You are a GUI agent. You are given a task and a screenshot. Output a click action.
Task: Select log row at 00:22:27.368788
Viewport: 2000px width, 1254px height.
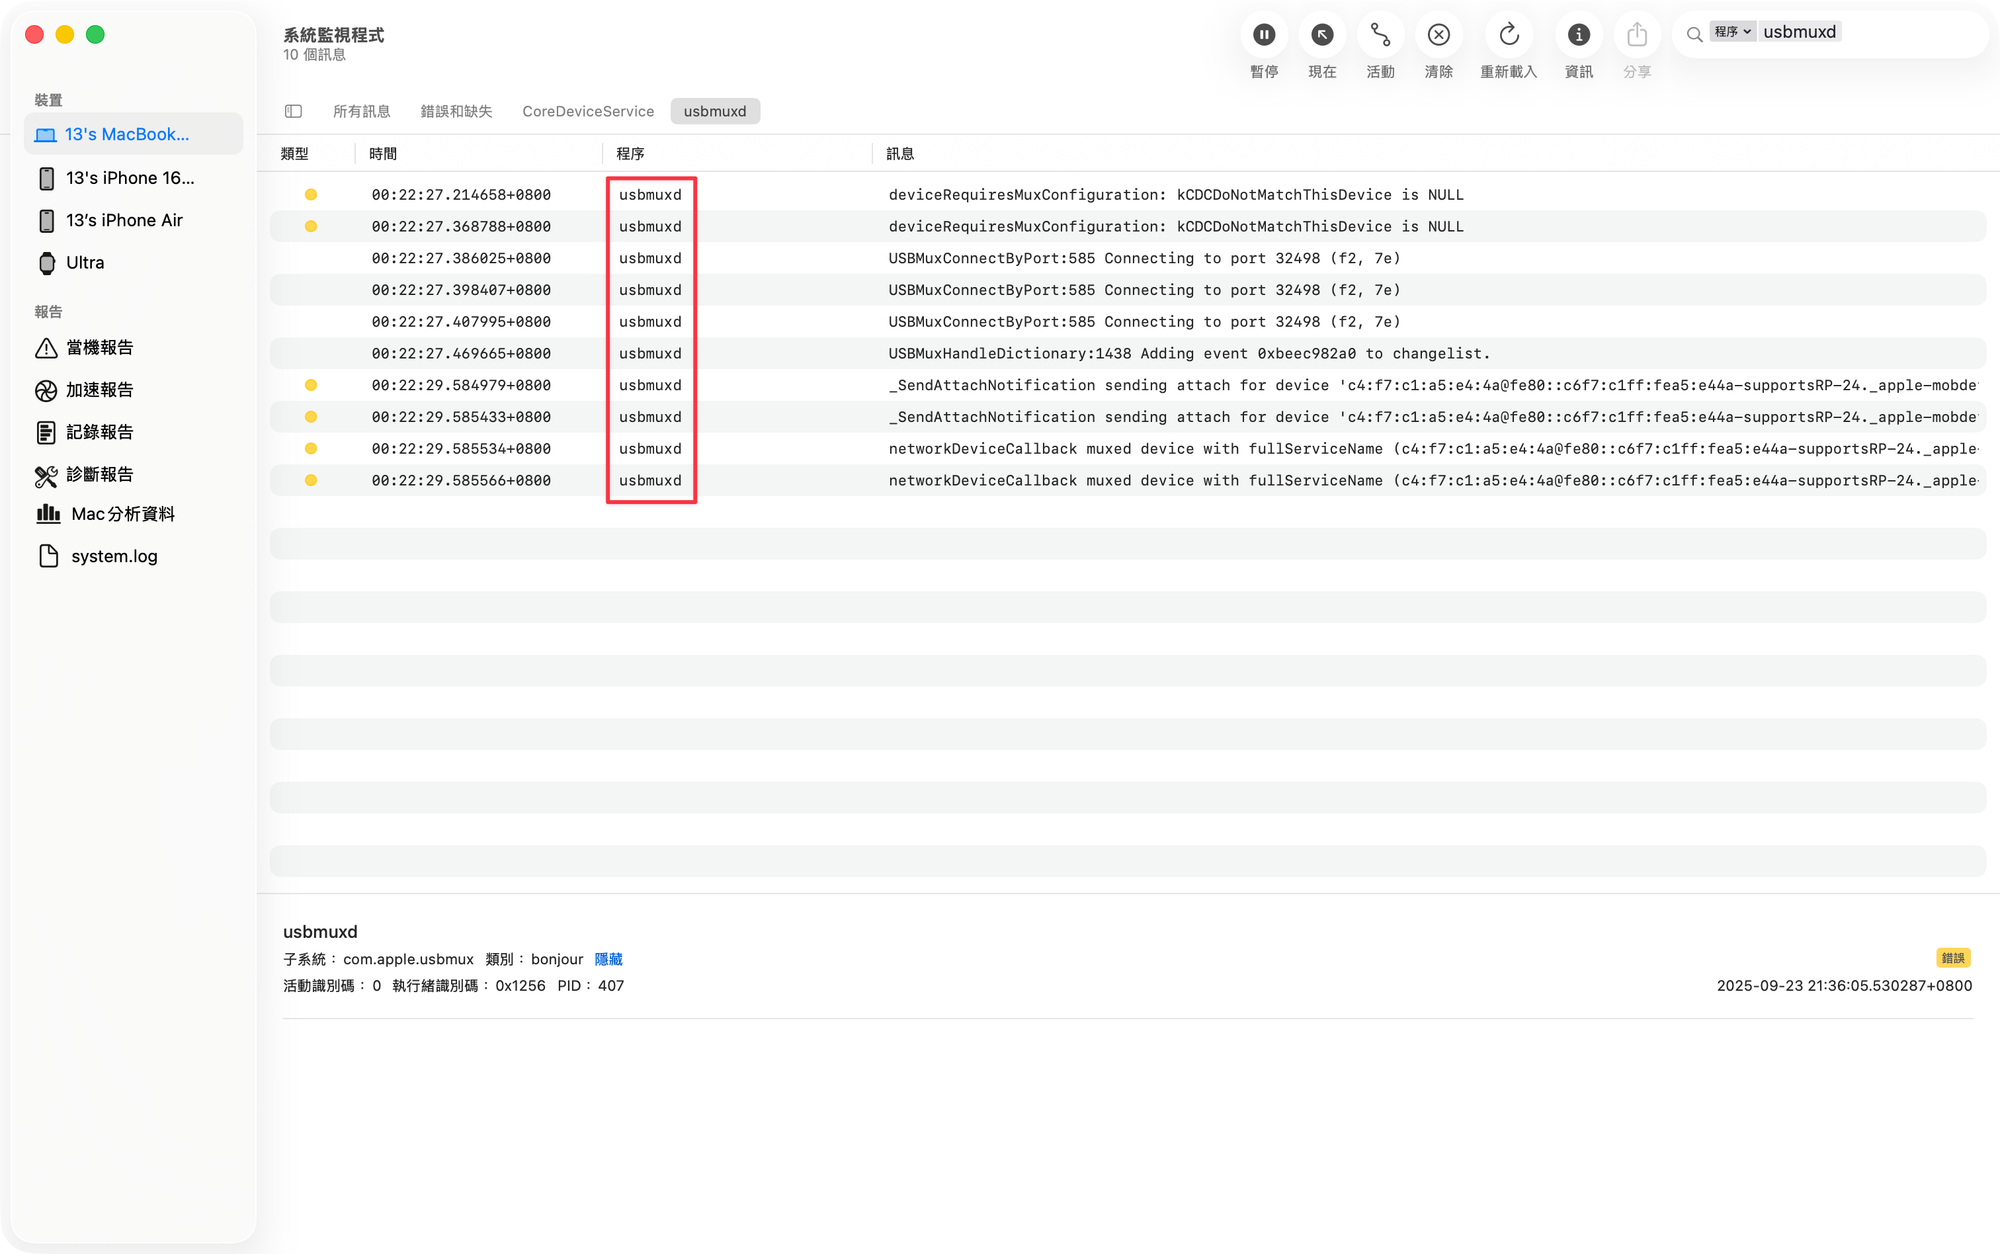tap(1127, 226)
